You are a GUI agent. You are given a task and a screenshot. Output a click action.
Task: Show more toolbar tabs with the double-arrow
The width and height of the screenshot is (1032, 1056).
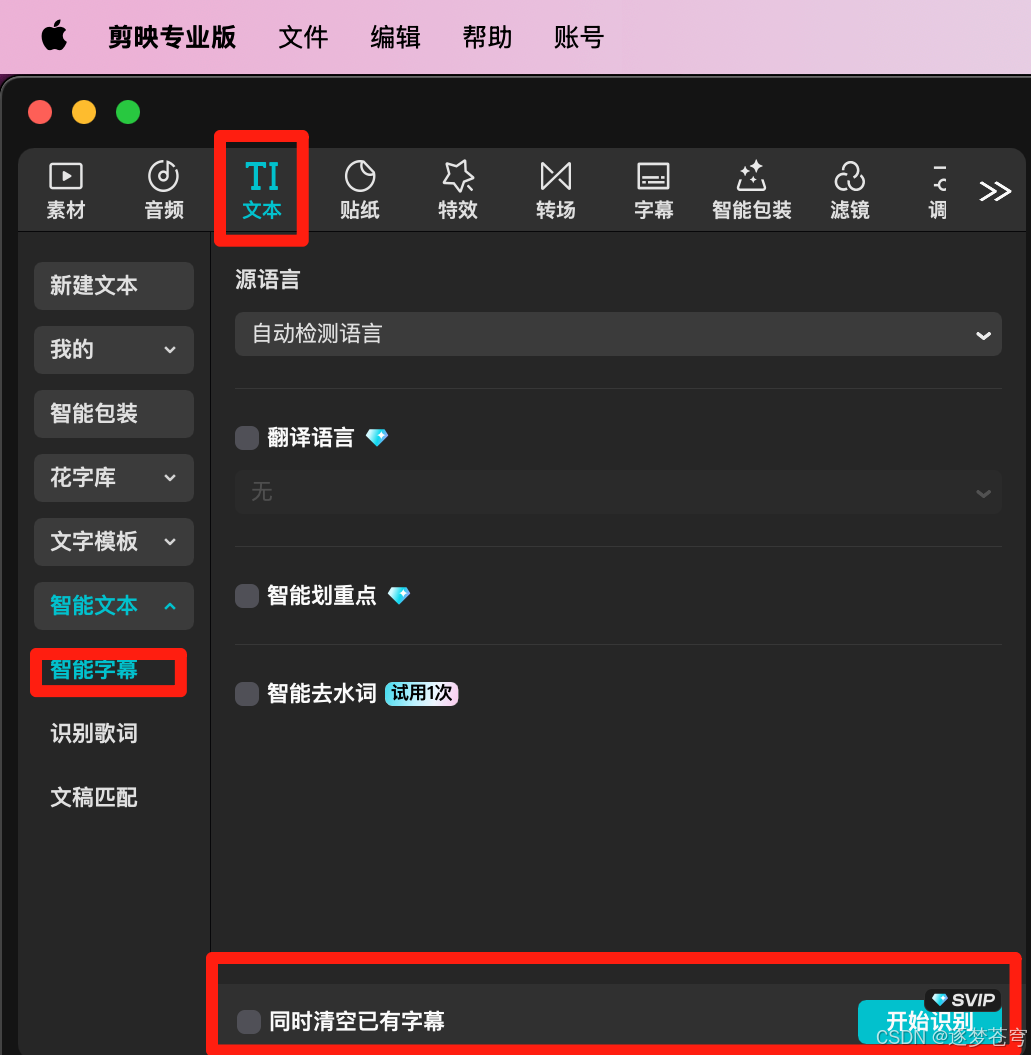[x=995, y=191]
